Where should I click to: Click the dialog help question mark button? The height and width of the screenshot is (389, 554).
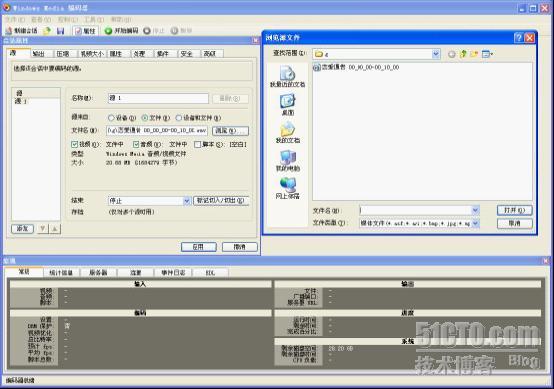518,37
